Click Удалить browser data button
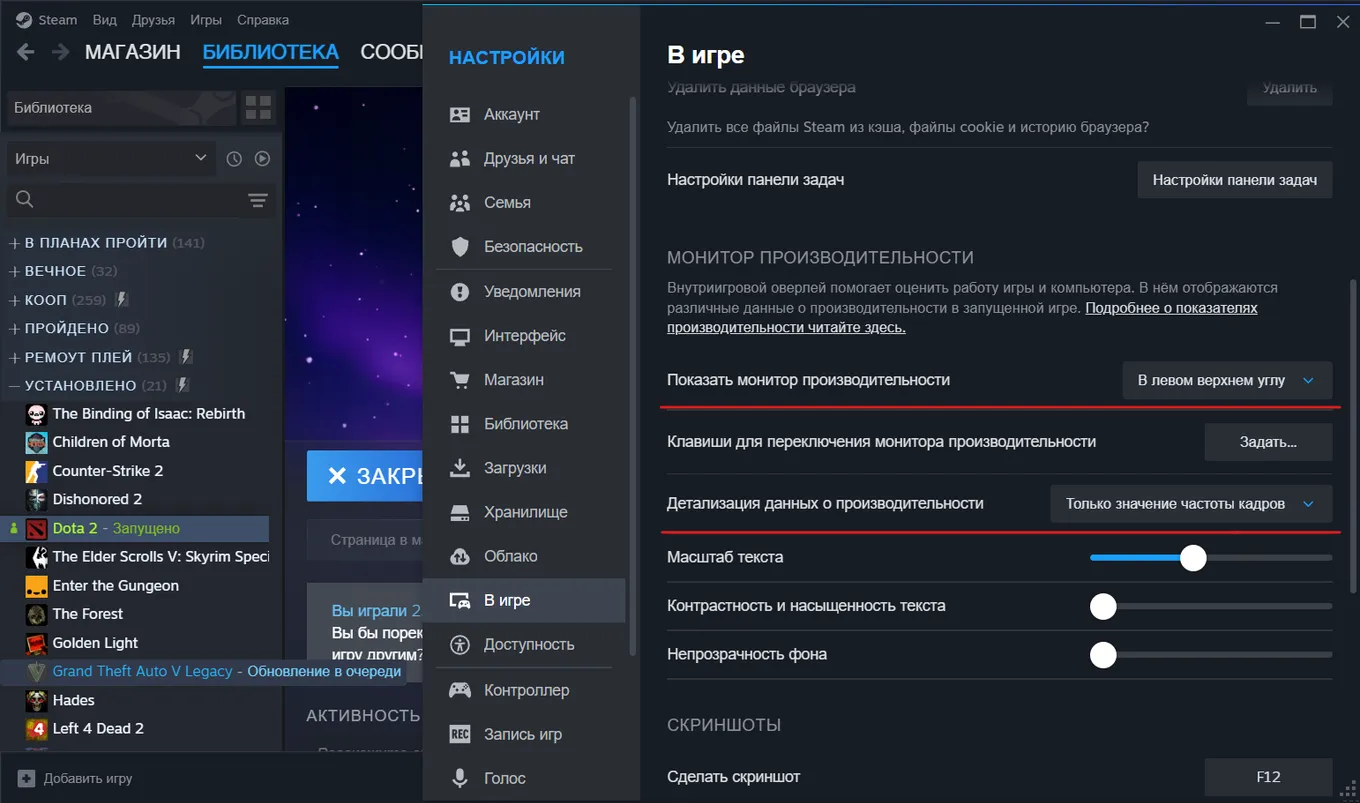1360x803 pixels. [x=1289, y=88]
